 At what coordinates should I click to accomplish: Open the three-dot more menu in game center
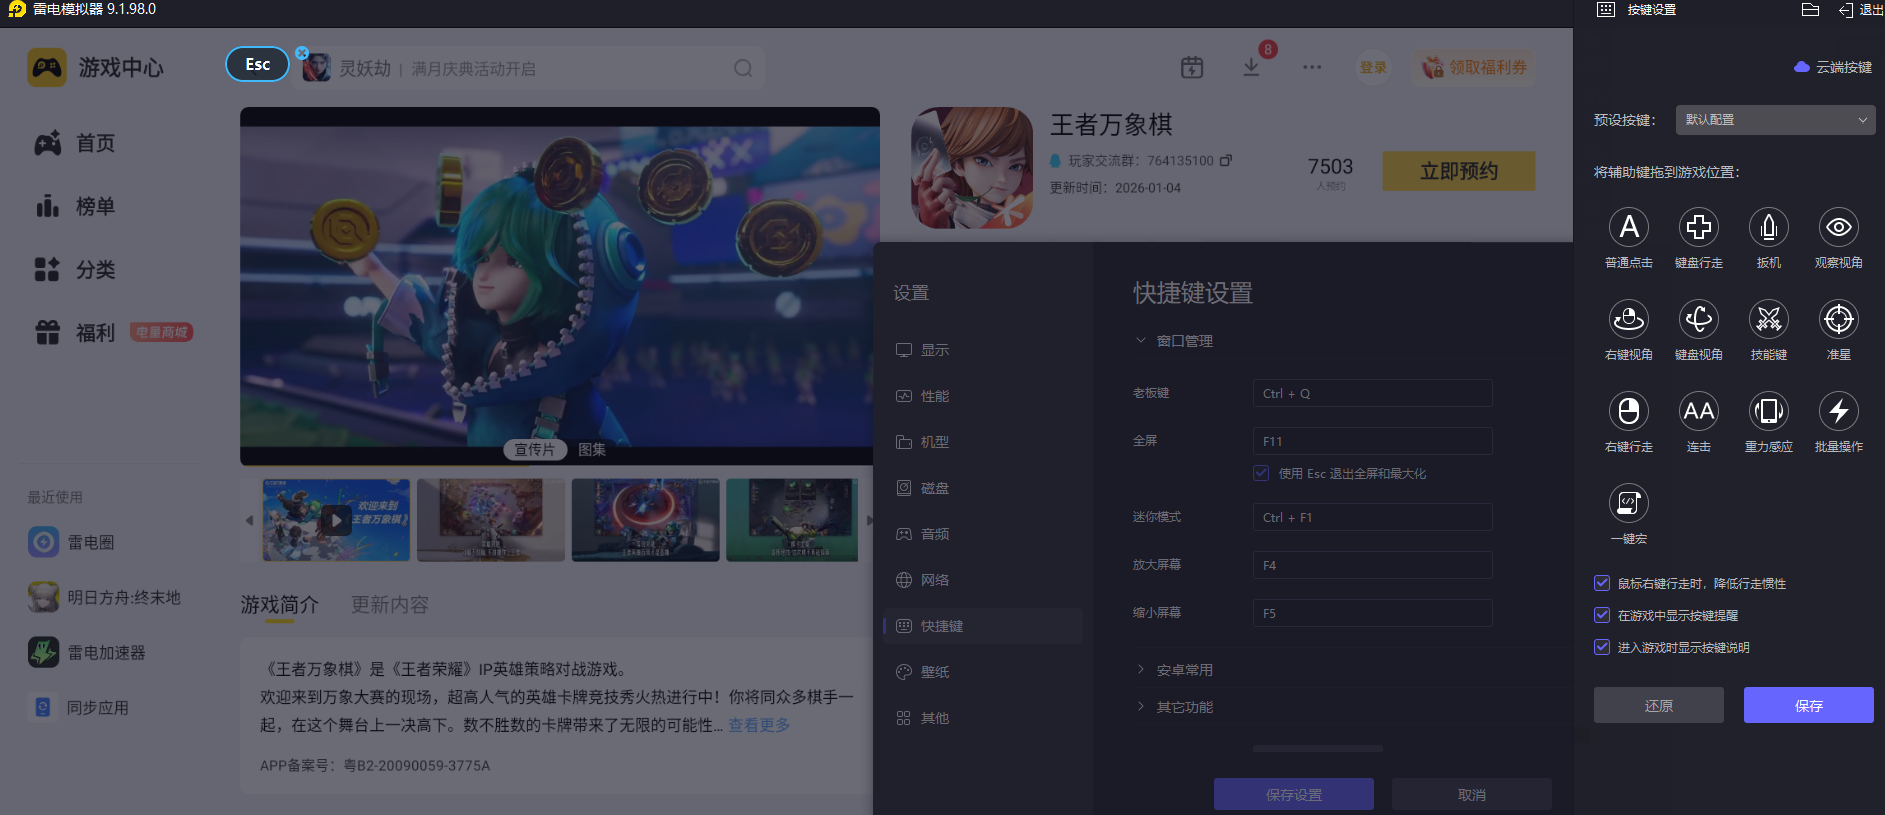1312,67
